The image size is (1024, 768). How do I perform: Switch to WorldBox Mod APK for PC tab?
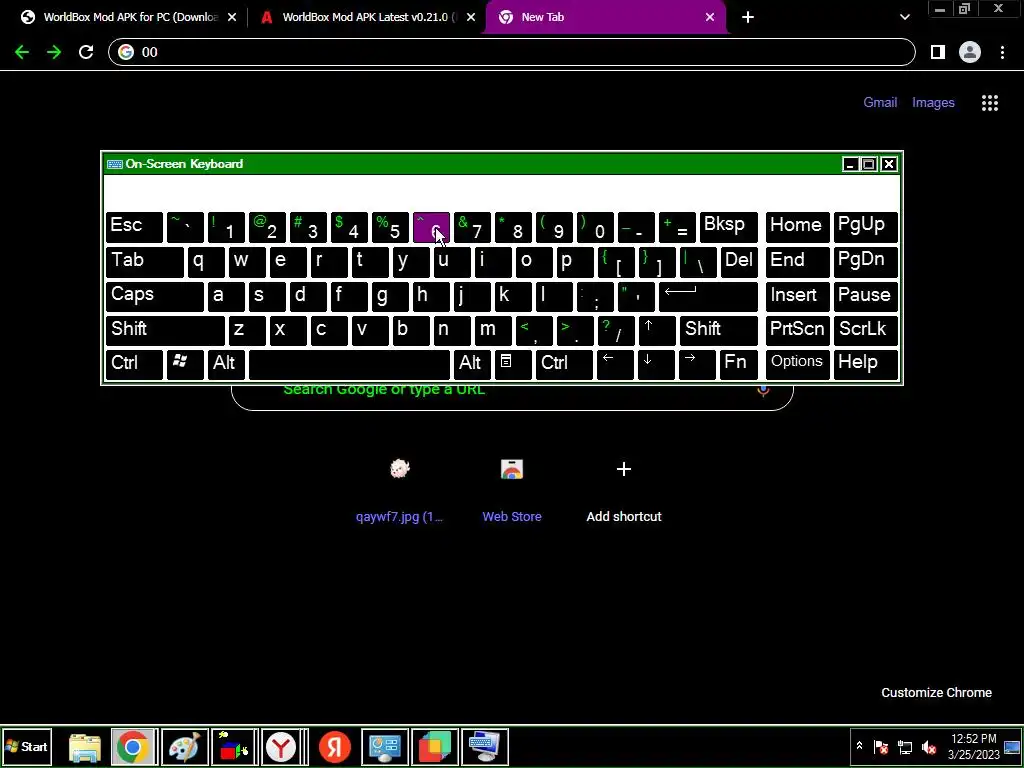click(131, 17)
